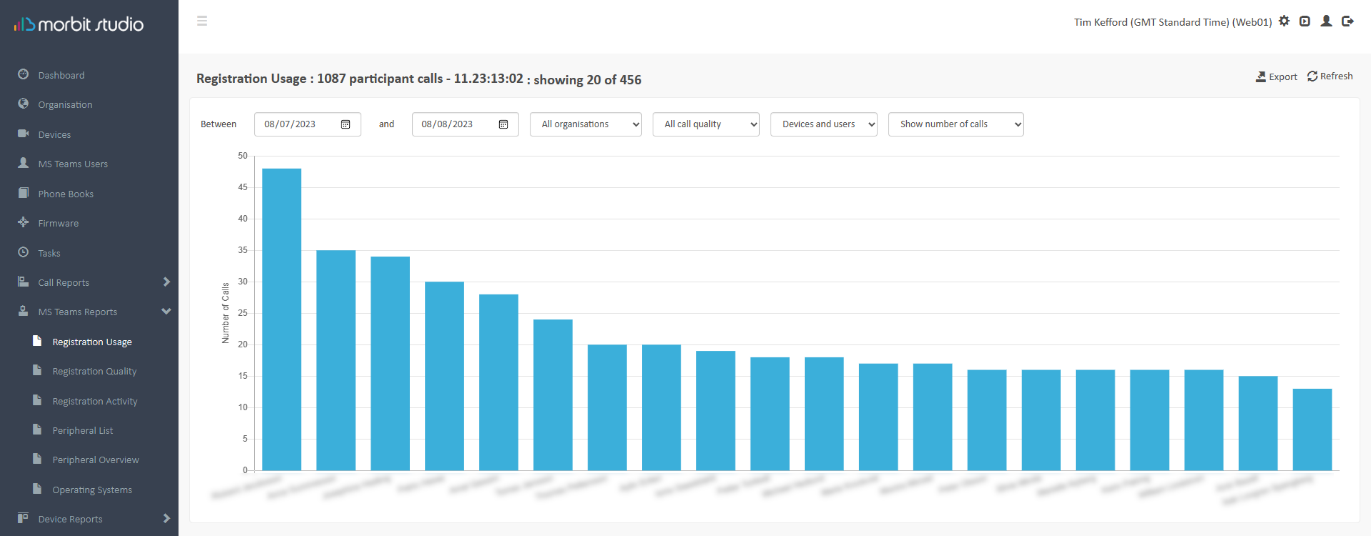
Task: Open the All organisations dropdown
Action: pyautogui.click(x=586, y=124)
